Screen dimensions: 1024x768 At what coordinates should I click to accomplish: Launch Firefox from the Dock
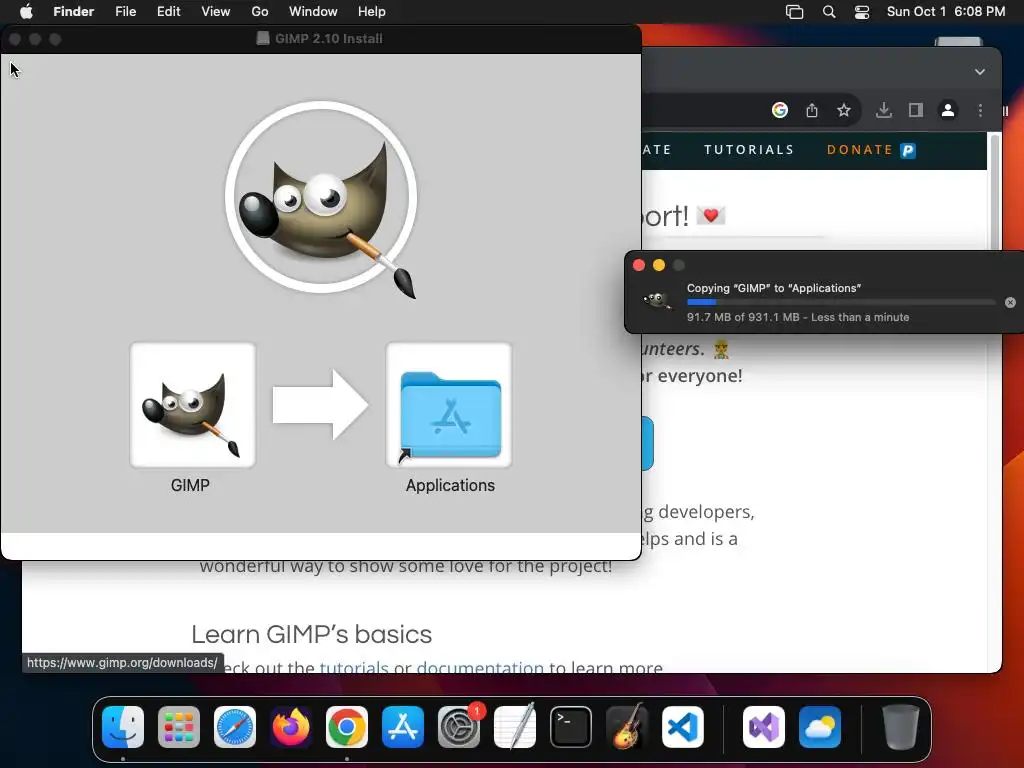(291, 727)
